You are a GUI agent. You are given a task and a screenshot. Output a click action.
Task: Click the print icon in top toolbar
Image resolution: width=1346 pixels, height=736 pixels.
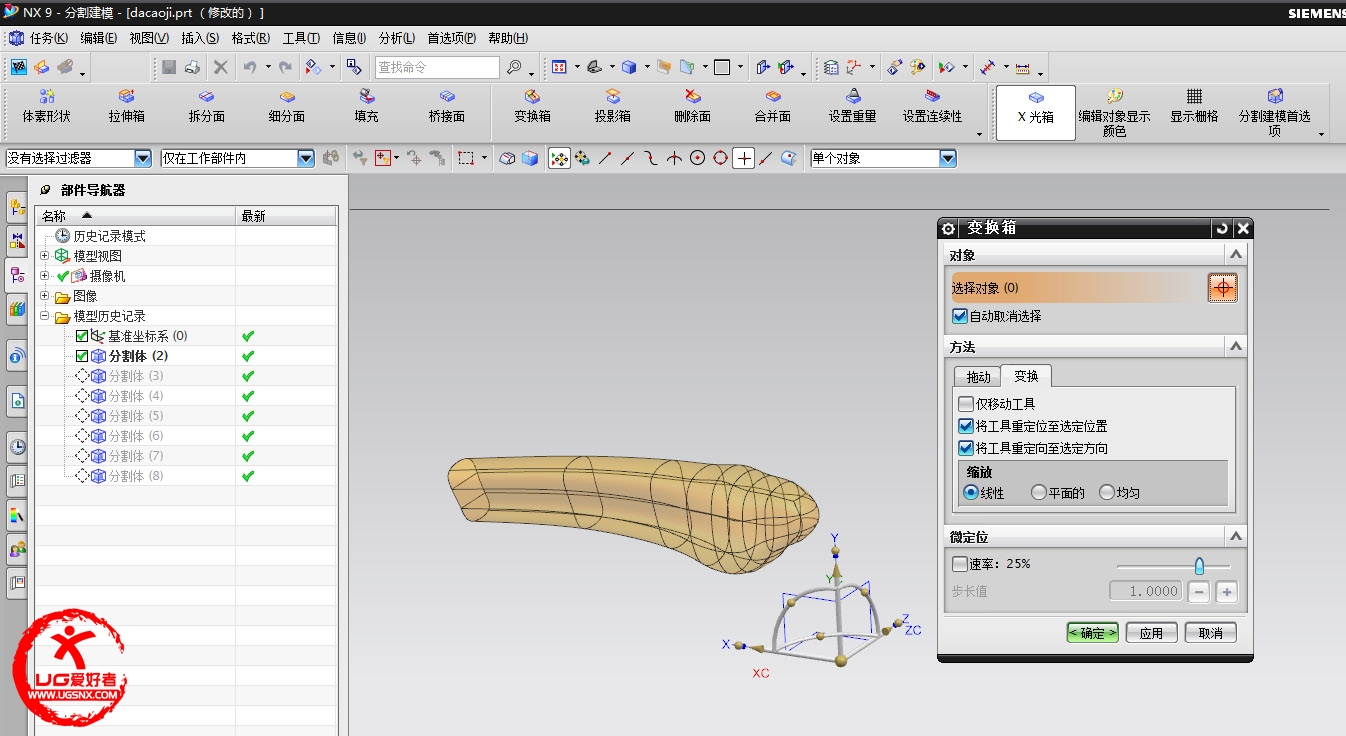[193, 67]
